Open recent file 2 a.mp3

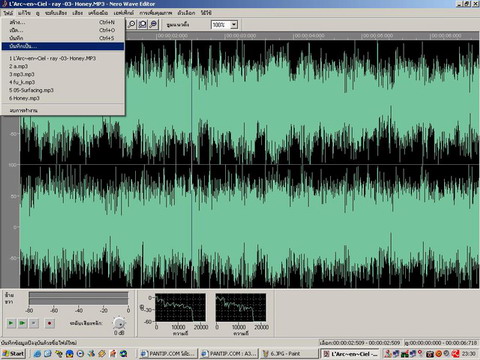point(63,66)
